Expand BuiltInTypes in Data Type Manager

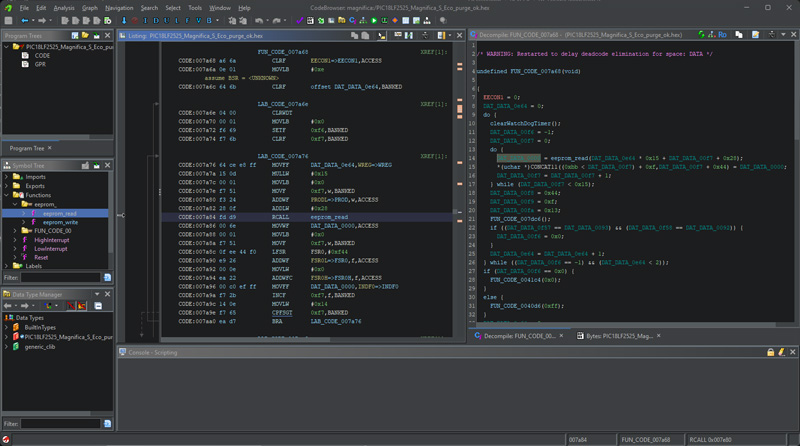click(x=8, y=327)
